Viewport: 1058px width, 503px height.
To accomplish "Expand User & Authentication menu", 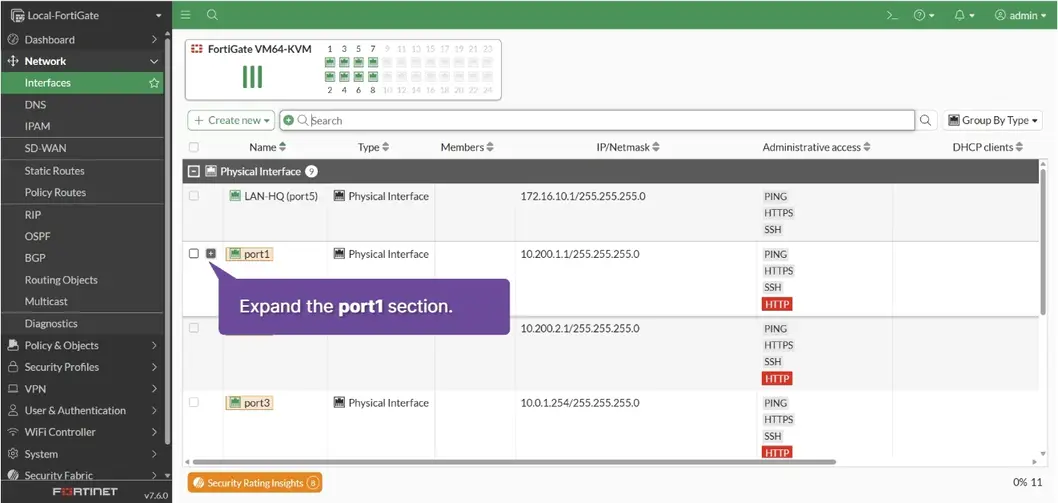I will 82,411.
